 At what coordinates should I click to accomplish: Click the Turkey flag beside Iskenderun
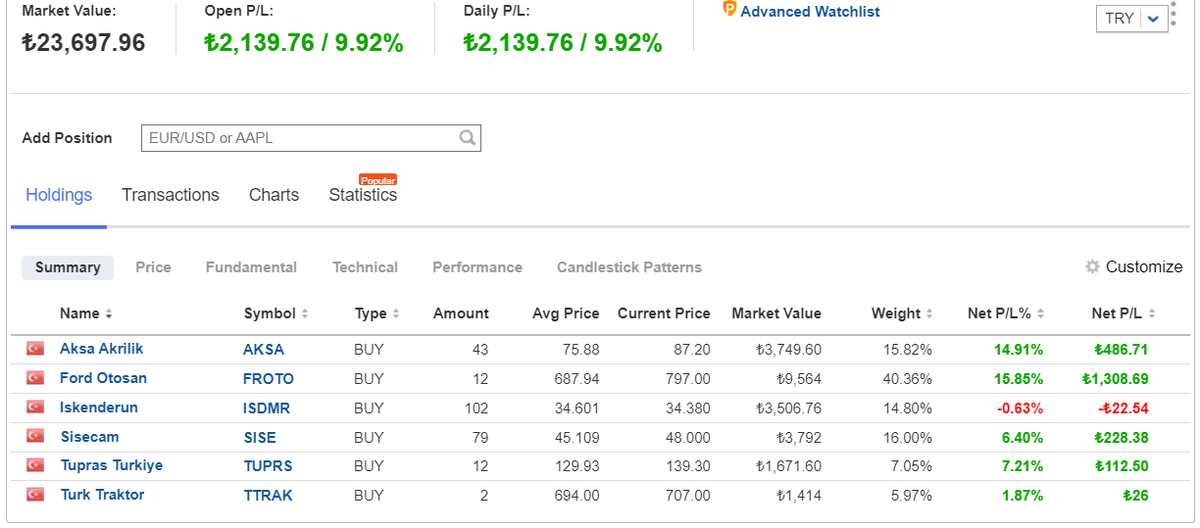pos(36,407)
